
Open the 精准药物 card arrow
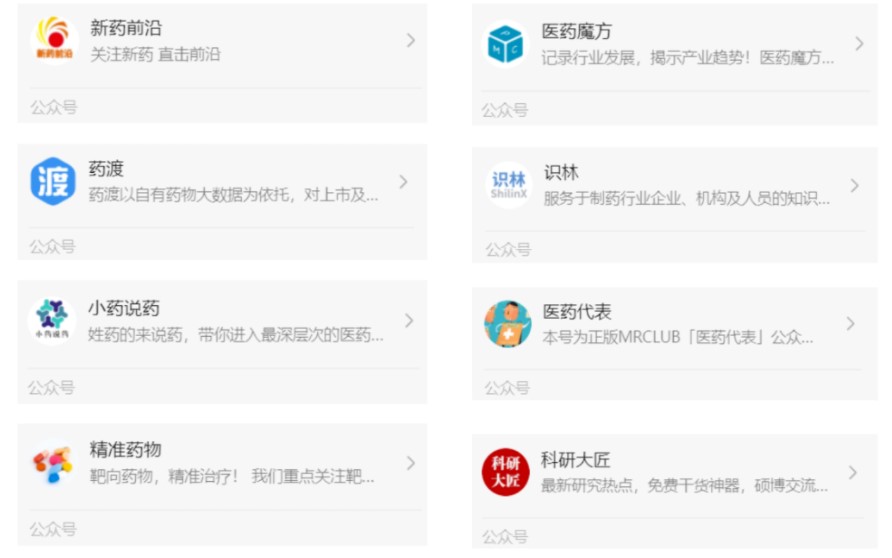pyautogui.click(x=411, y=463)
